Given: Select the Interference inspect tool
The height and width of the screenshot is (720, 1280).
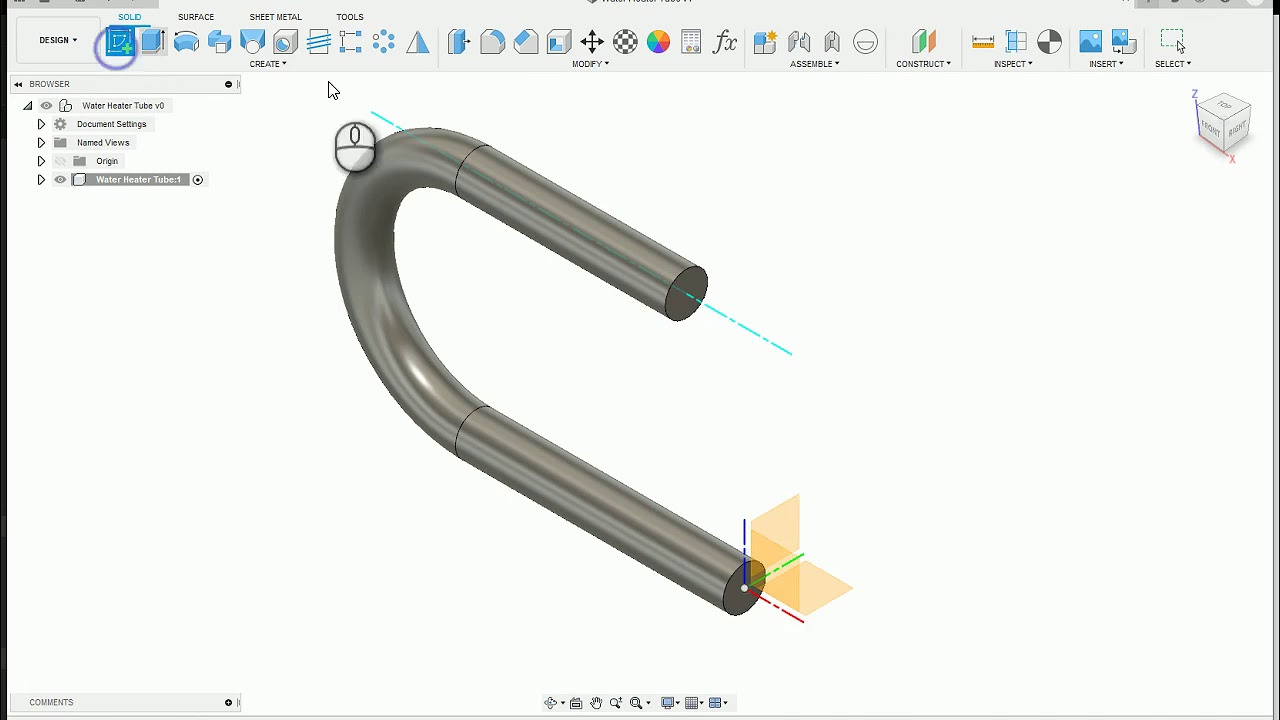Looking at the screenshot, I should pos(1016,42).
